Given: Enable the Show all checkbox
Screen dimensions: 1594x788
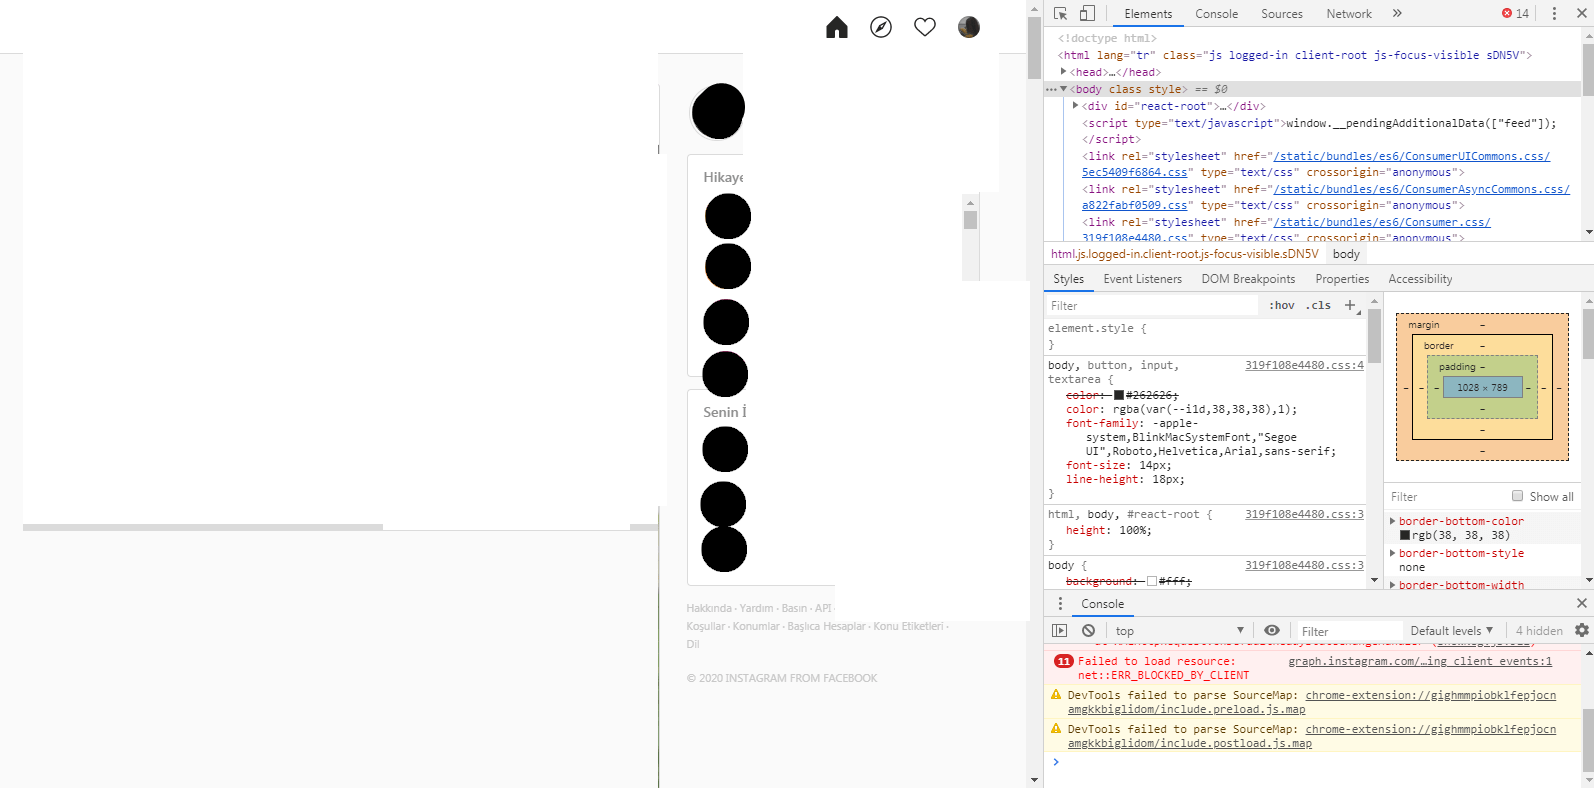Looking at the screenshot, I should [1517, 496].
